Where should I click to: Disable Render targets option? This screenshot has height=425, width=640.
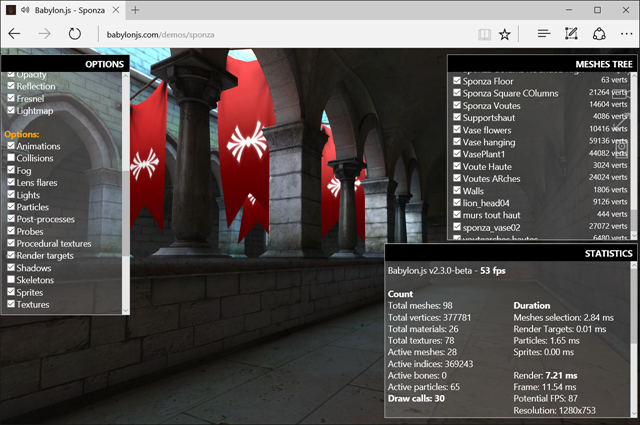11,255
